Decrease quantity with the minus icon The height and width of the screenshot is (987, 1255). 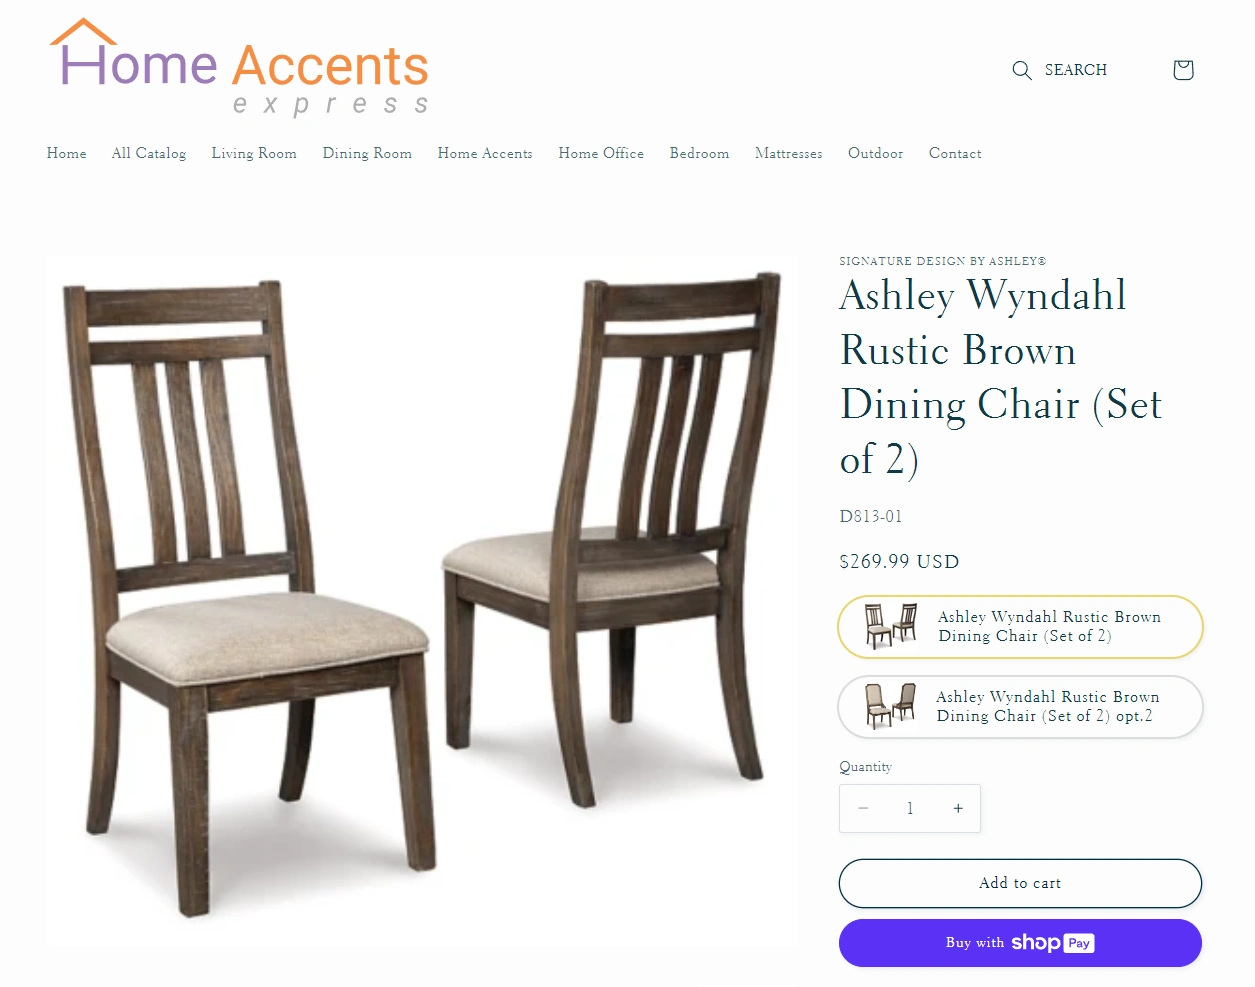click(863, 808)
